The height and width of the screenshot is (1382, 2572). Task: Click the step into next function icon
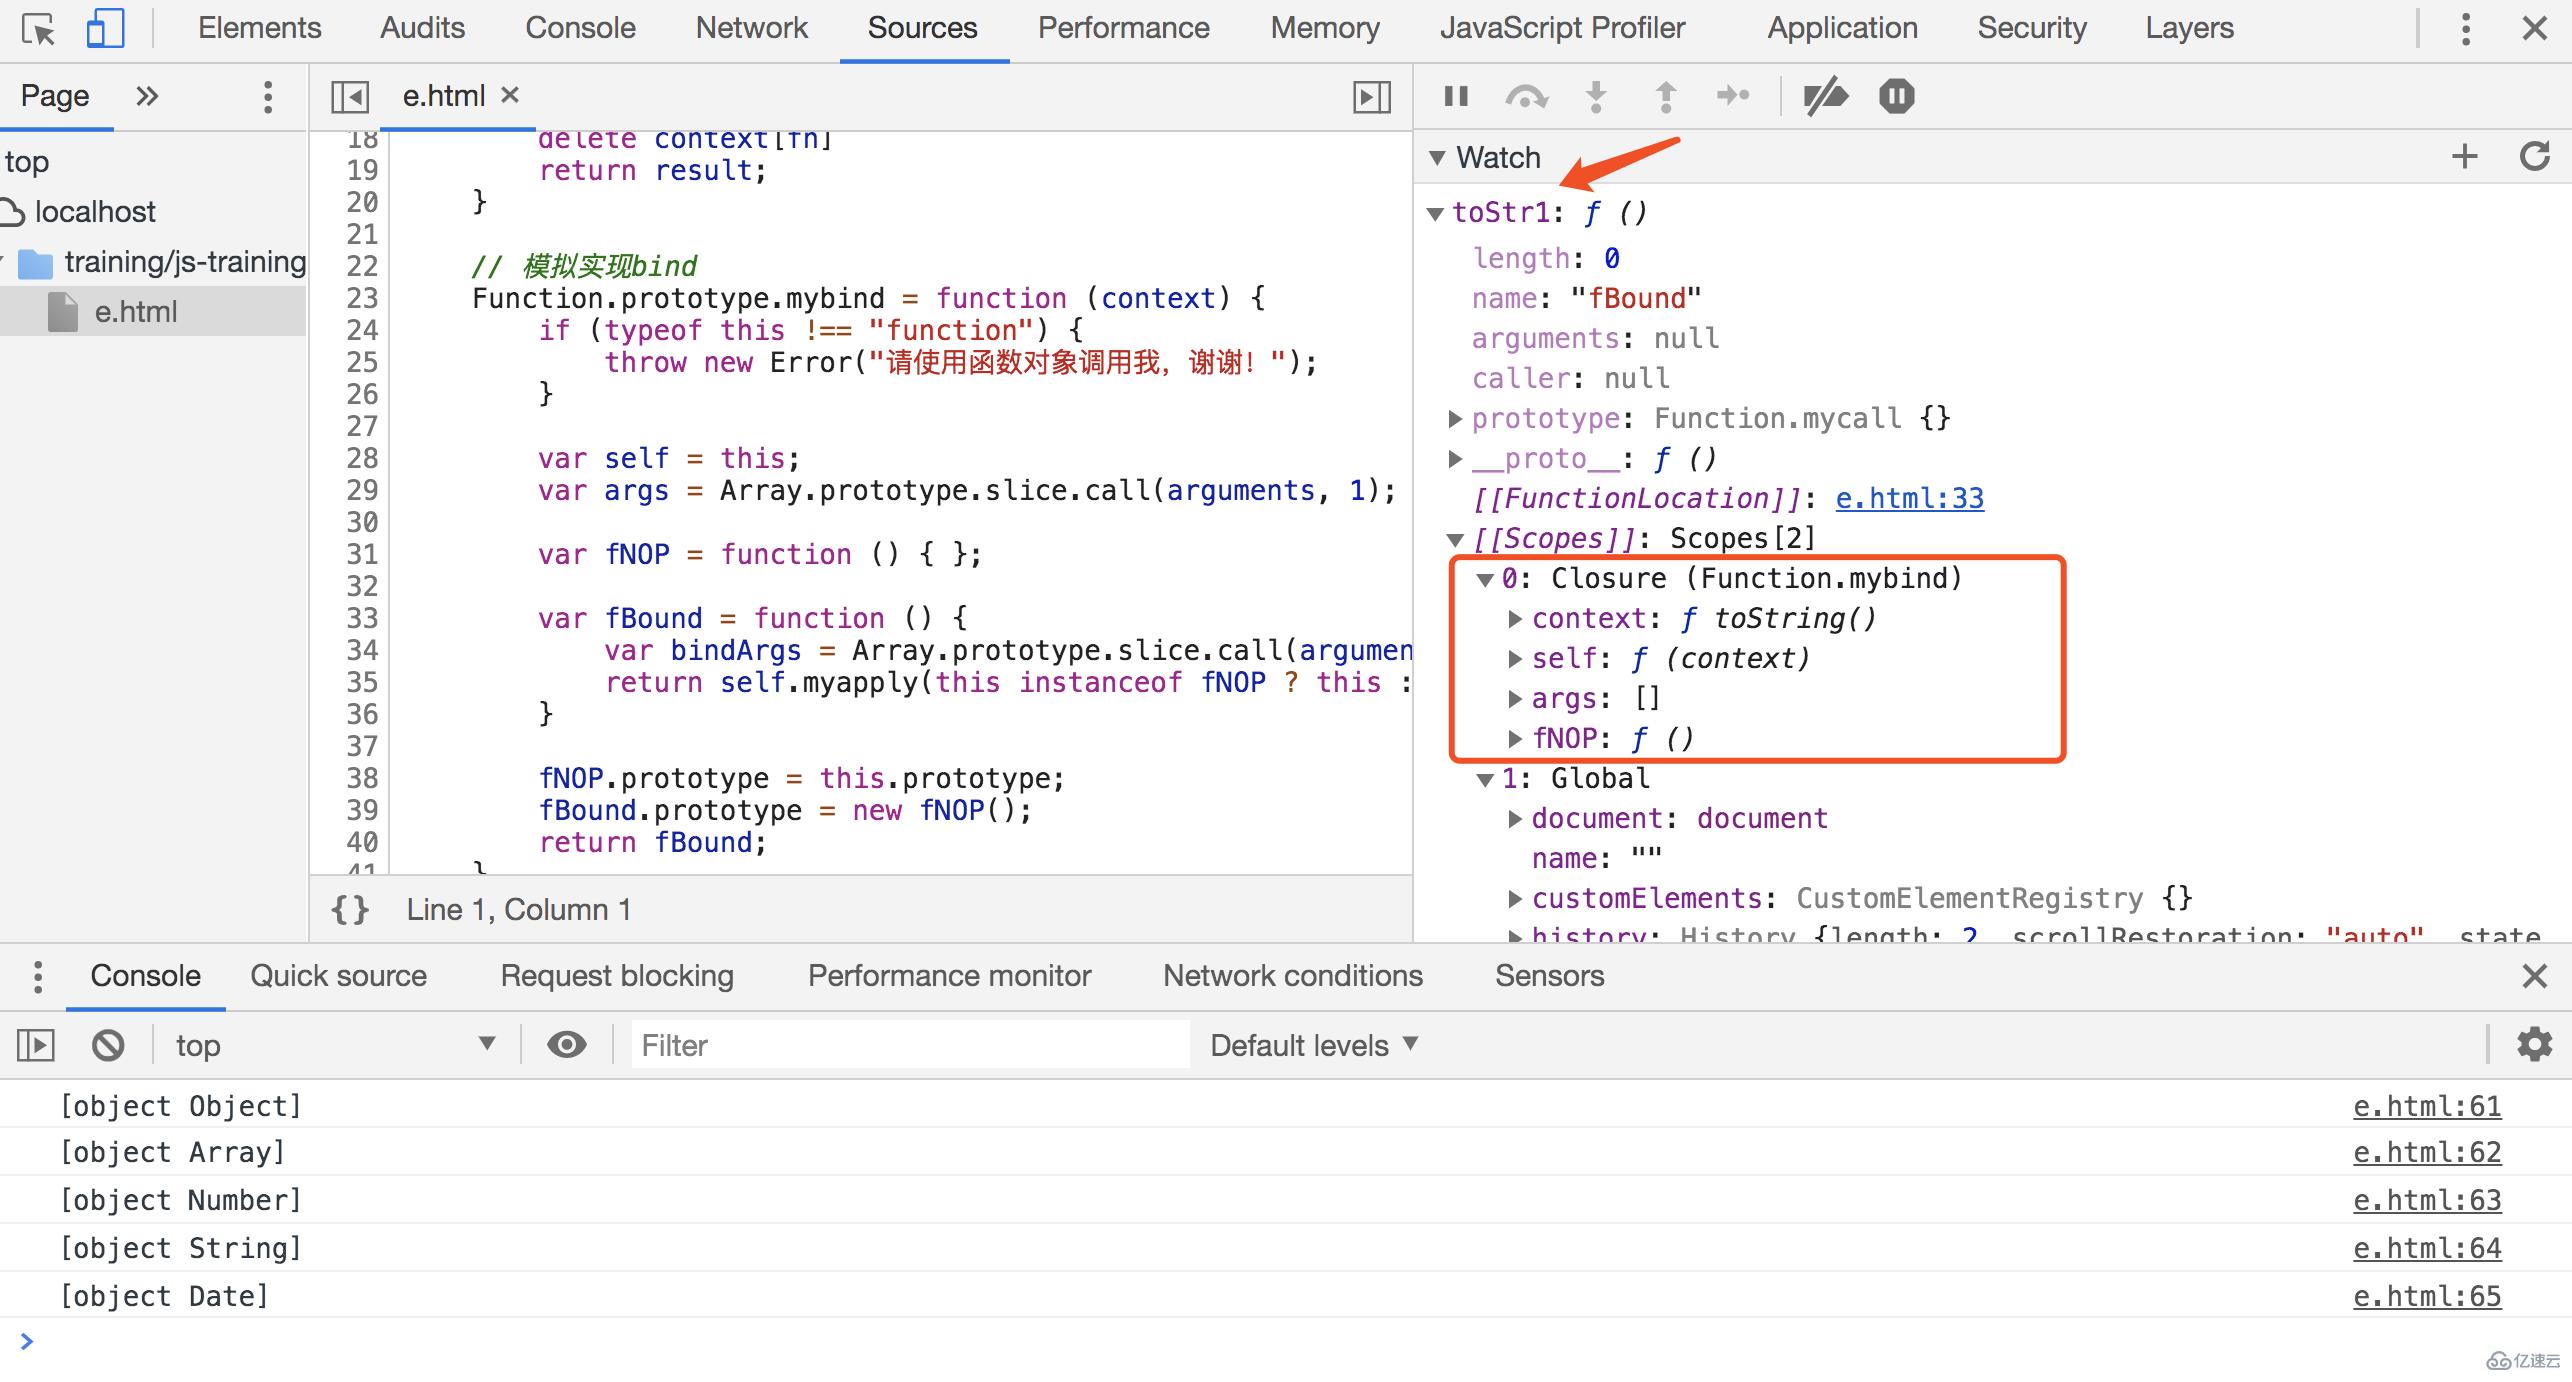click(1596, 97)
